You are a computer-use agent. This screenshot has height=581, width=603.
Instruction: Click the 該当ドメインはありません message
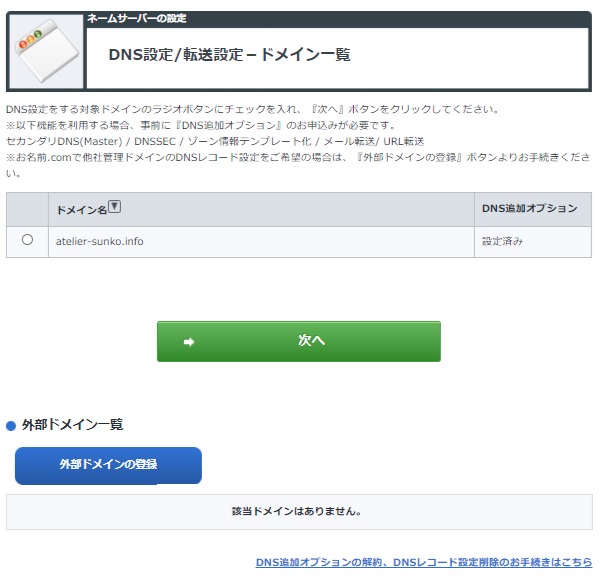pos(297,511)
